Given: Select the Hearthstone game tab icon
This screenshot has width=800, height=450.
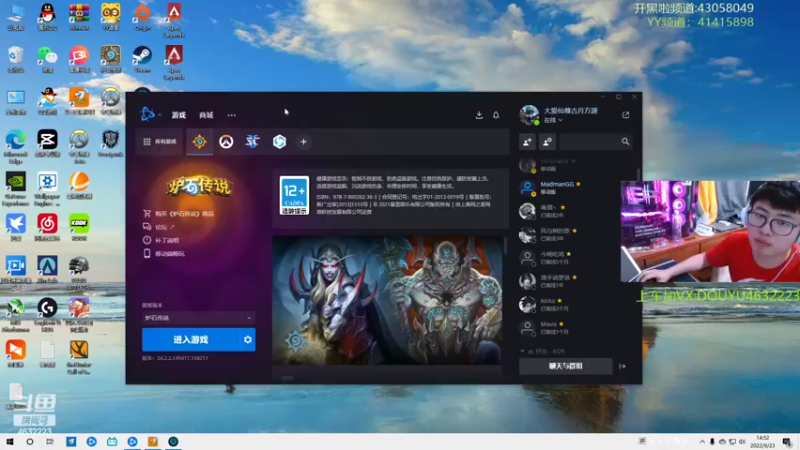Looking at the screenshot, I should (199, 142).
